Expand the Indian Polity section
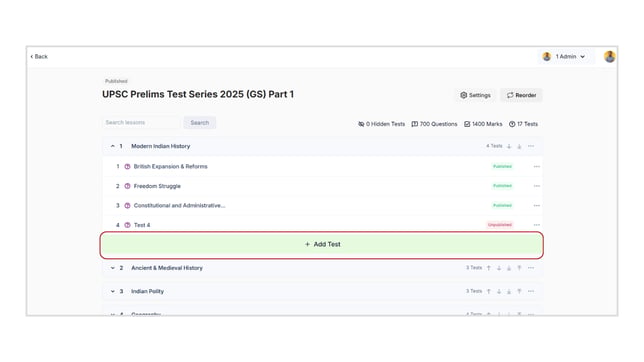 tap(113, 291)
